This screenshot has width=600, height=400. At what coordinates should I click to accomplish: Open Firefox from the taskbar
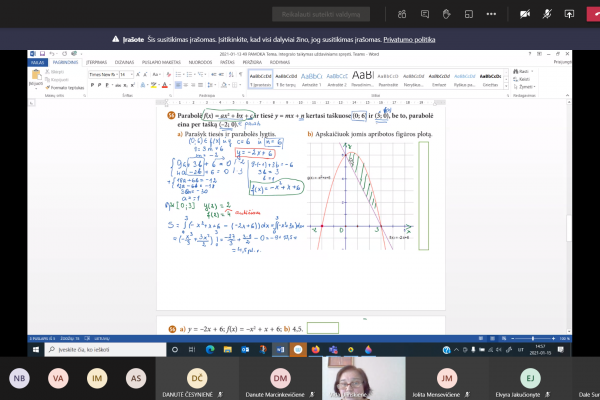coord(315,349)
